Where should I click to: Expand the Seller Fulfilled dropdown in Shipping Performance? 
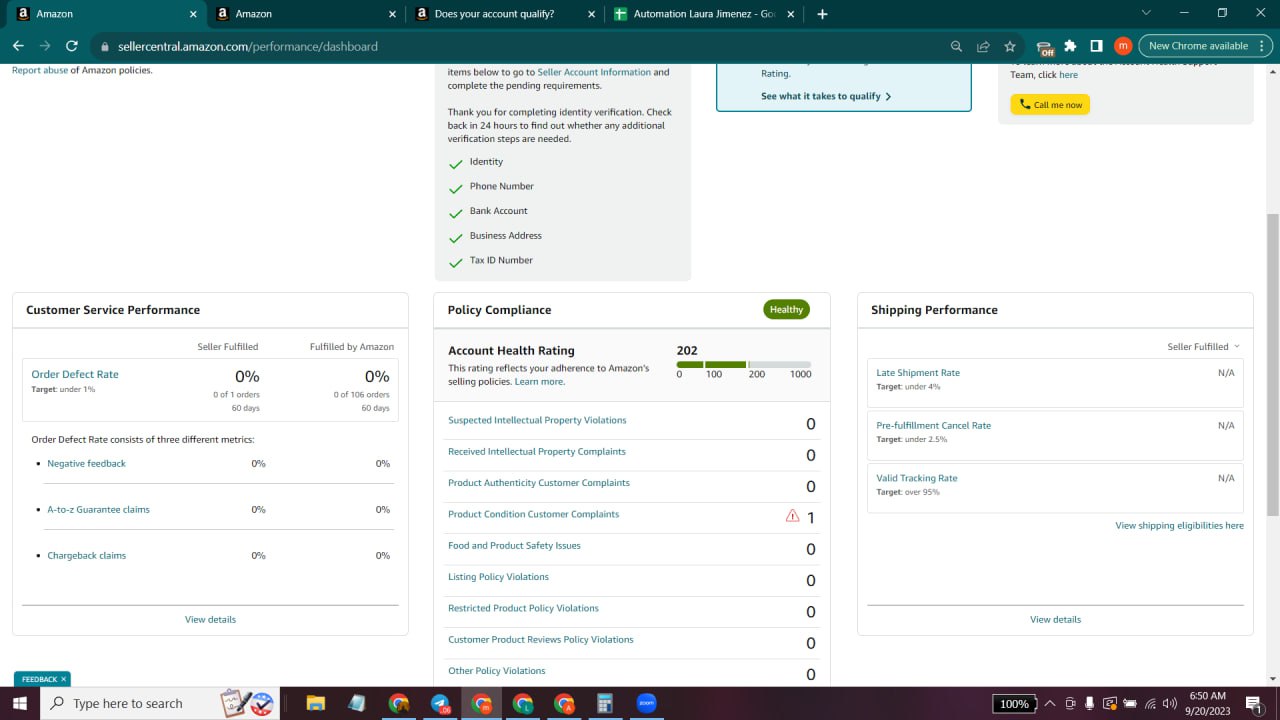pyautogui.click(x=1203, y=347)
